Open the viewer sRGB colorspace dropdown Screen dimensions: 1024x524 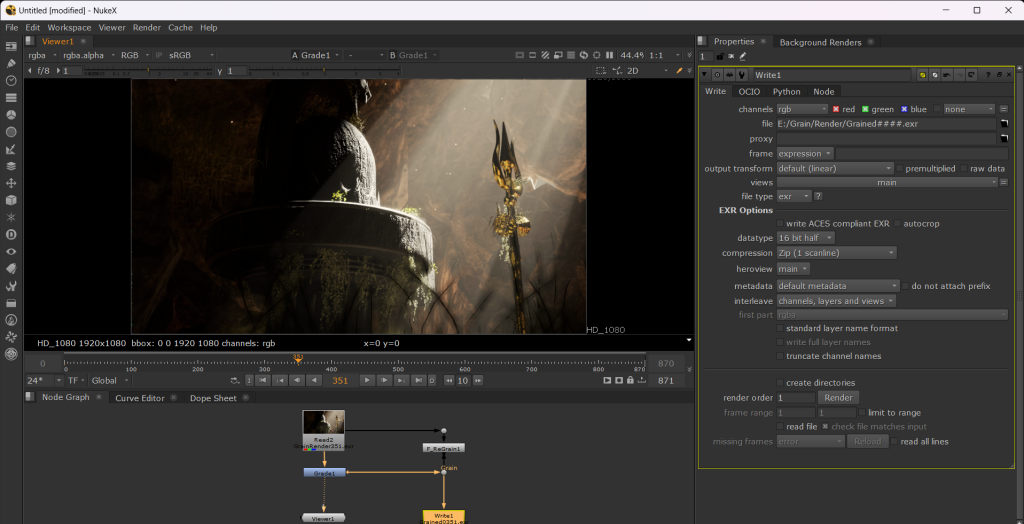191,56
